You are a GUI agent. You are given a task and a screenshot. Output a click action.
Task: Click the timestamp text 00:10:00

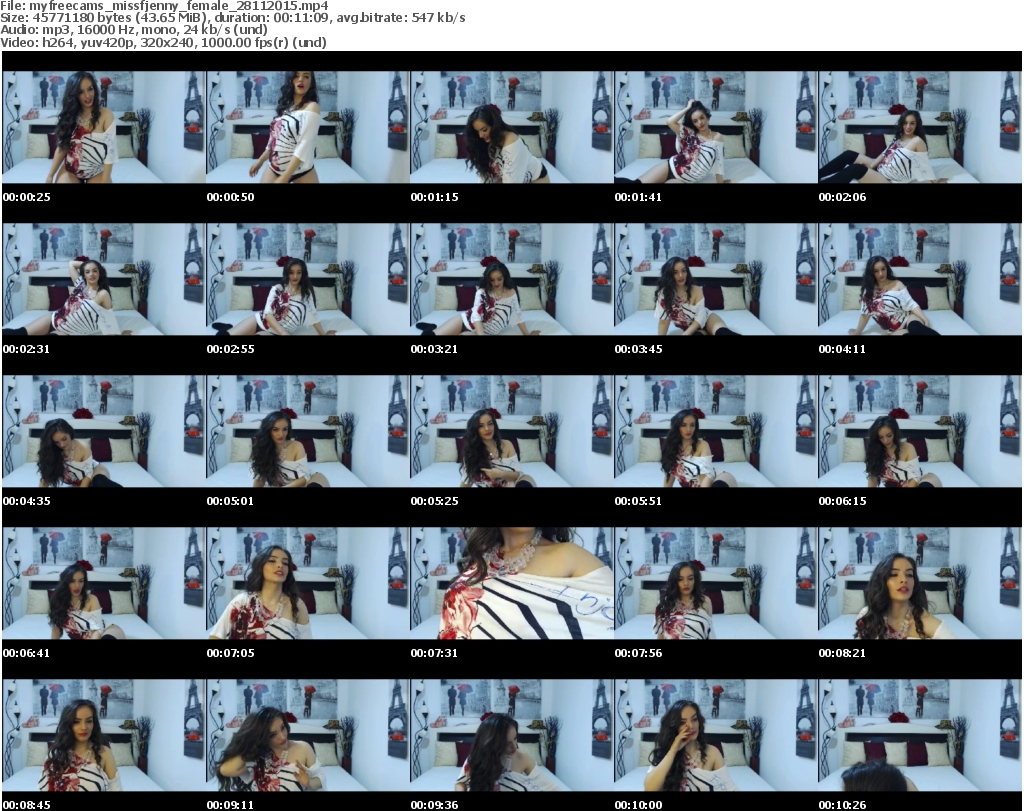click(638, 804)
